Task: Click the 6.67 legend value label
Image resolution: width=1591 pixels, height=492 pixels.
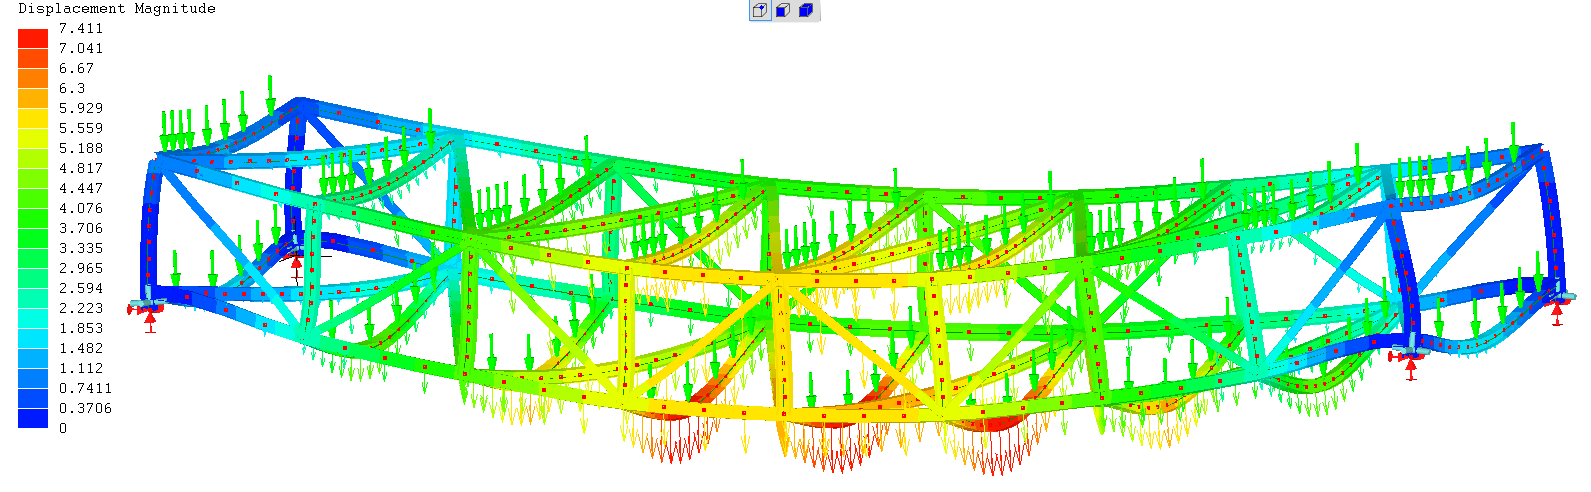Action: (x=76, y=68)
